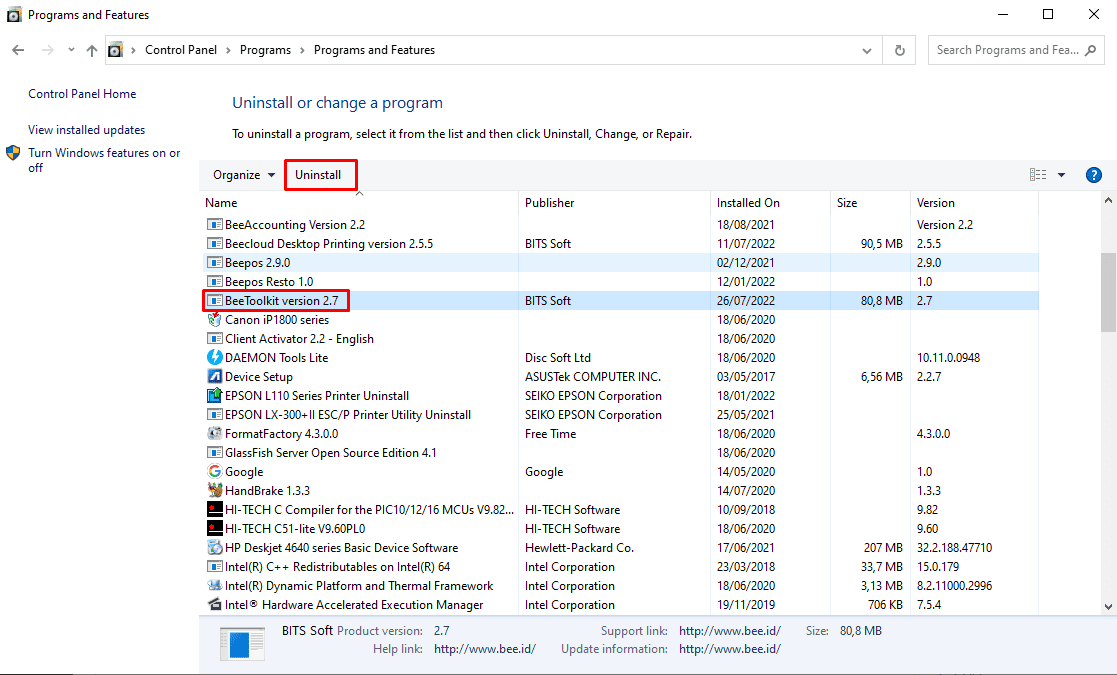The image size is (1117, 675).
Task: Click the scrollbar up arrow
Action: pos(1108,202)
